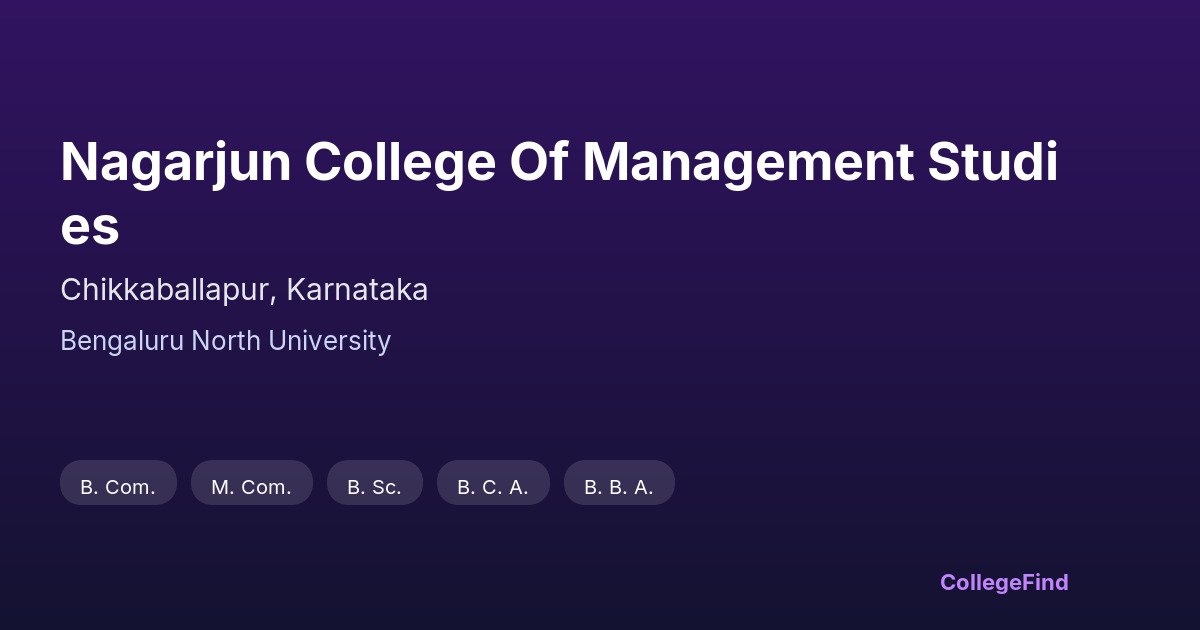
Task: Pick the B. C. A. course tag
Action: pos(493,487)
